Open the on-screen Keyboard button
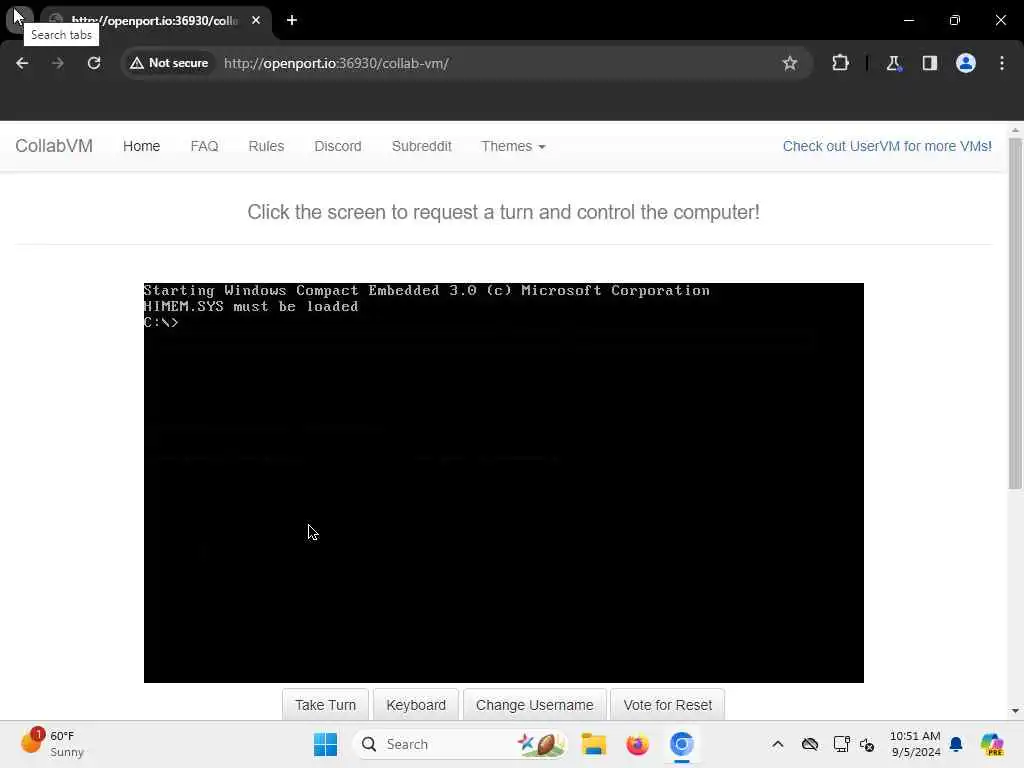This screenshot has height=768, width=1024. (x=416, y=705)
